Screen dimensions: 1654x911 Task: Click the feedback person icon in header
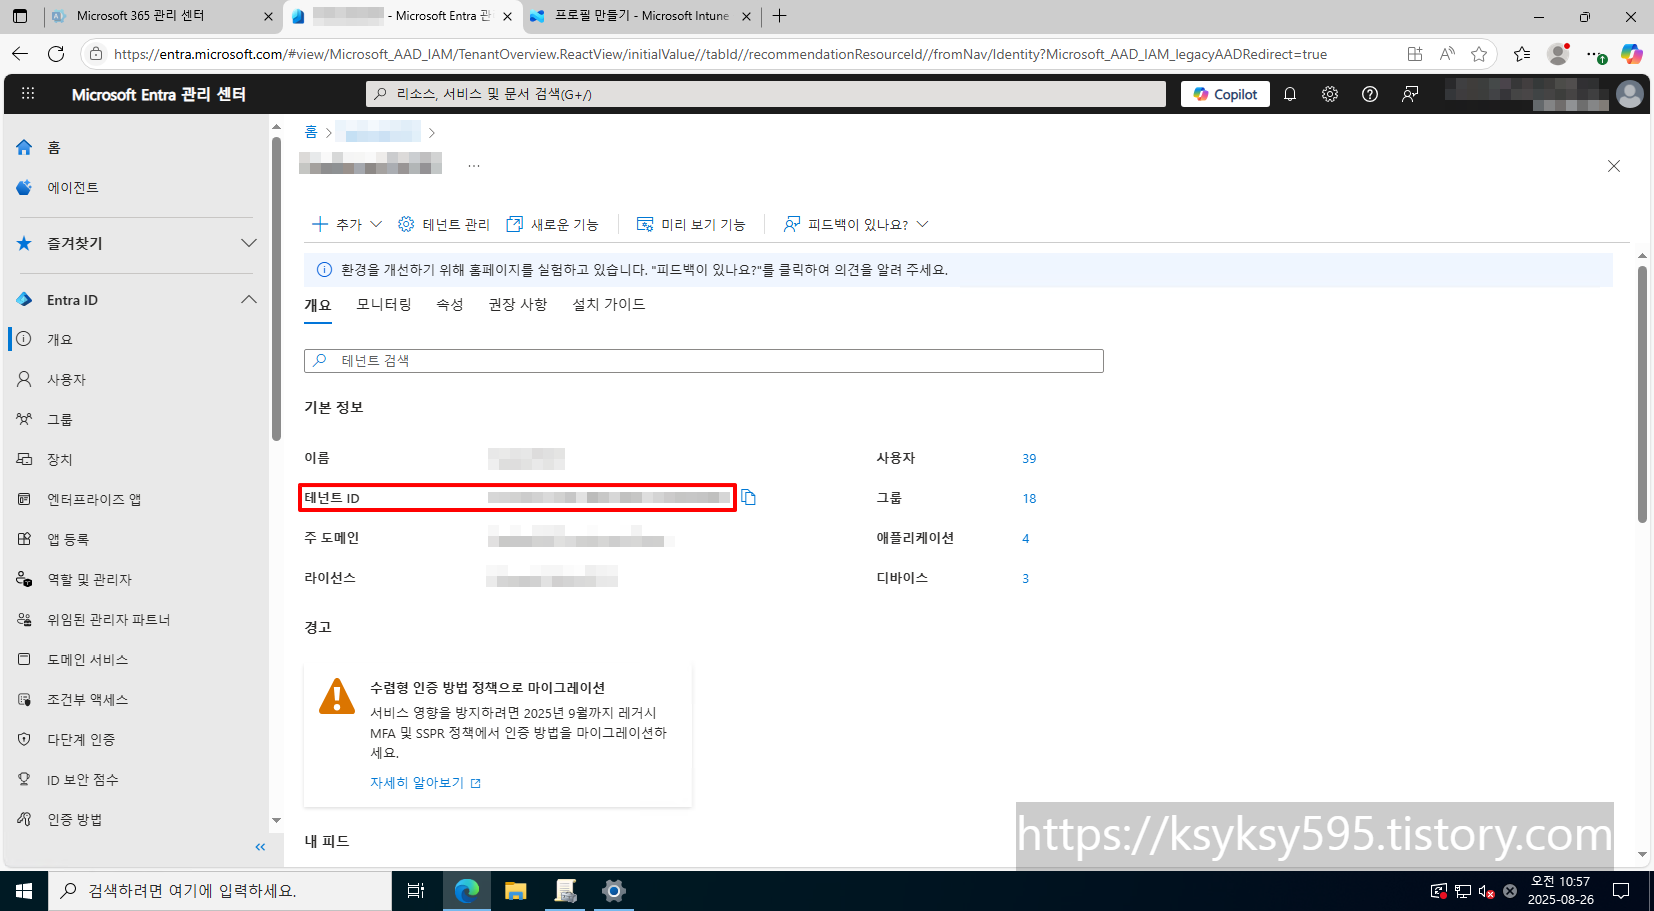click(1410, 94)
